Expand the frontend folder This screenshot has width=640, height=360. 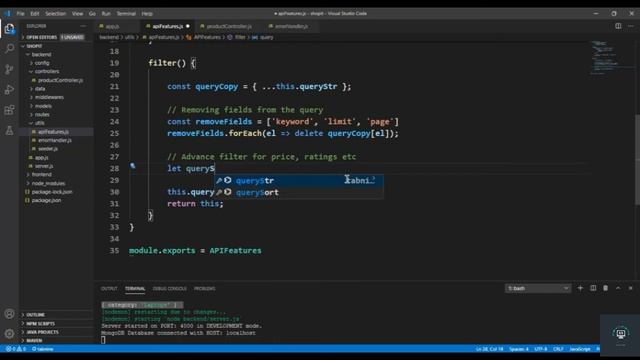point(41,174)
